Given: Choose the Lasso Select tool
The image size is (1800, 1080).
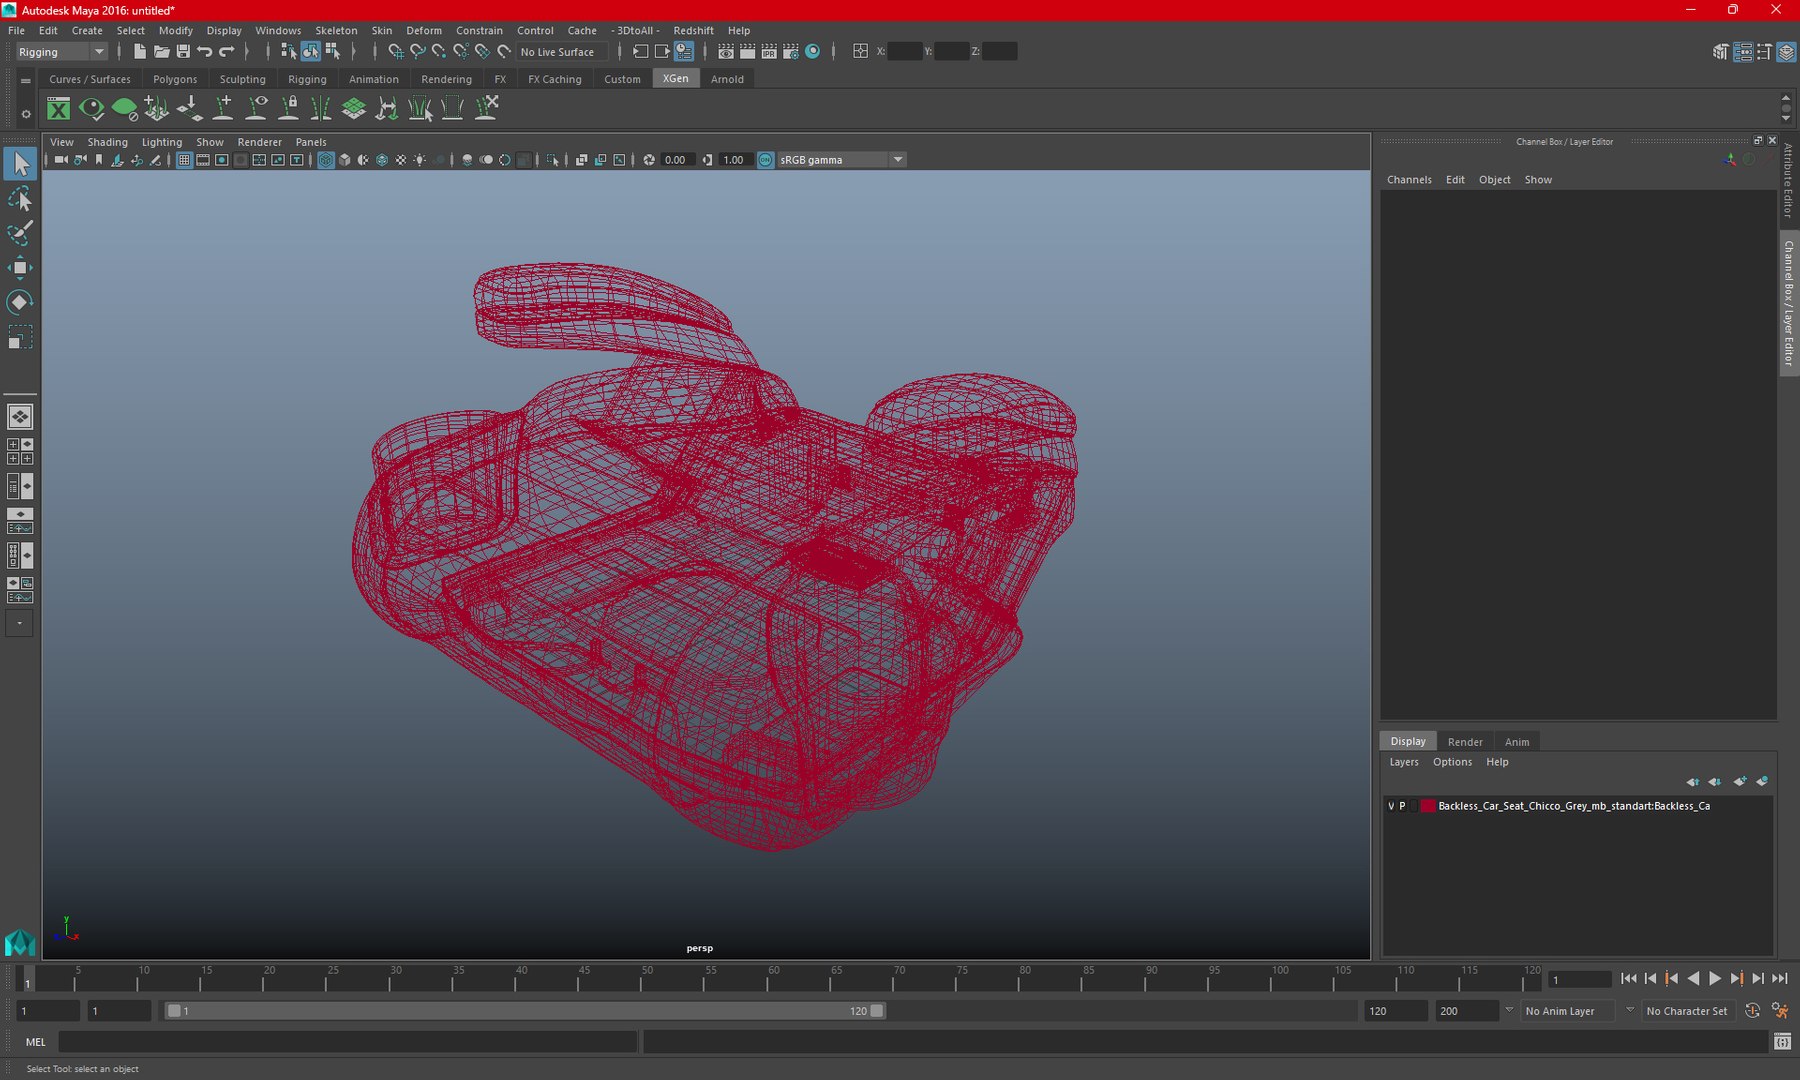Looking at the screenshot, I should [x=19, y=199].
